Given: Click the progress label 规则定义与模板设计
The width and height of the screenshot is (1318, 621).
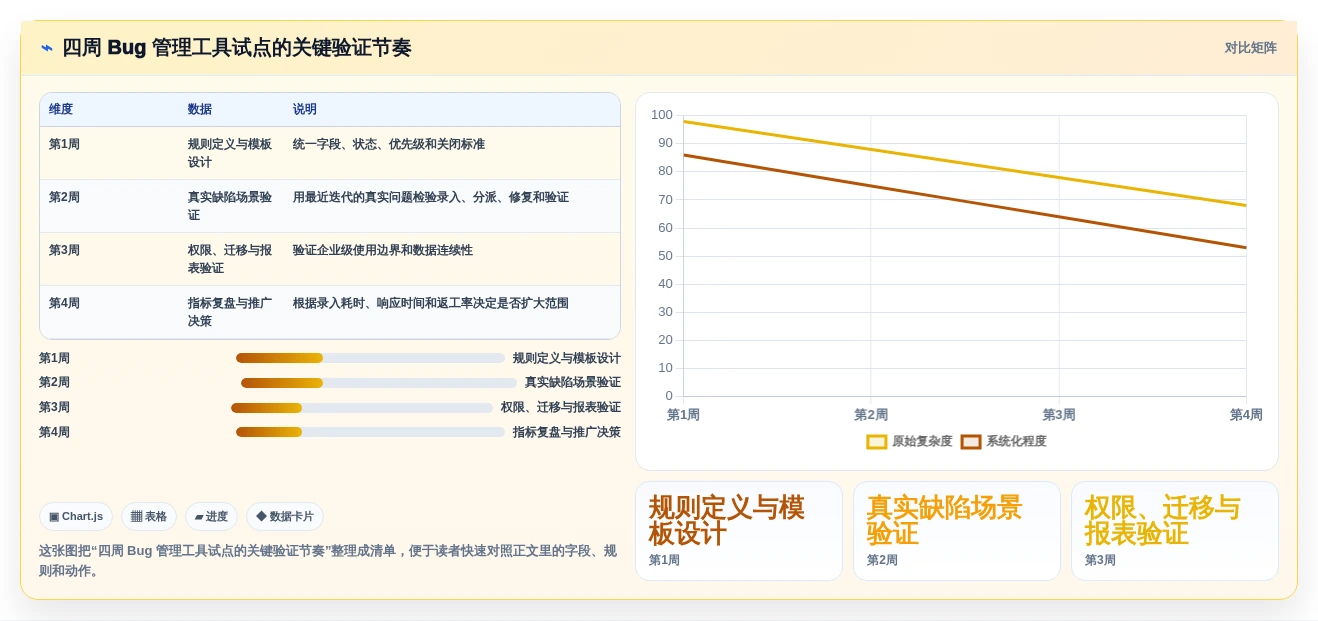Looking at the screenshot, I should click(567, 358).
